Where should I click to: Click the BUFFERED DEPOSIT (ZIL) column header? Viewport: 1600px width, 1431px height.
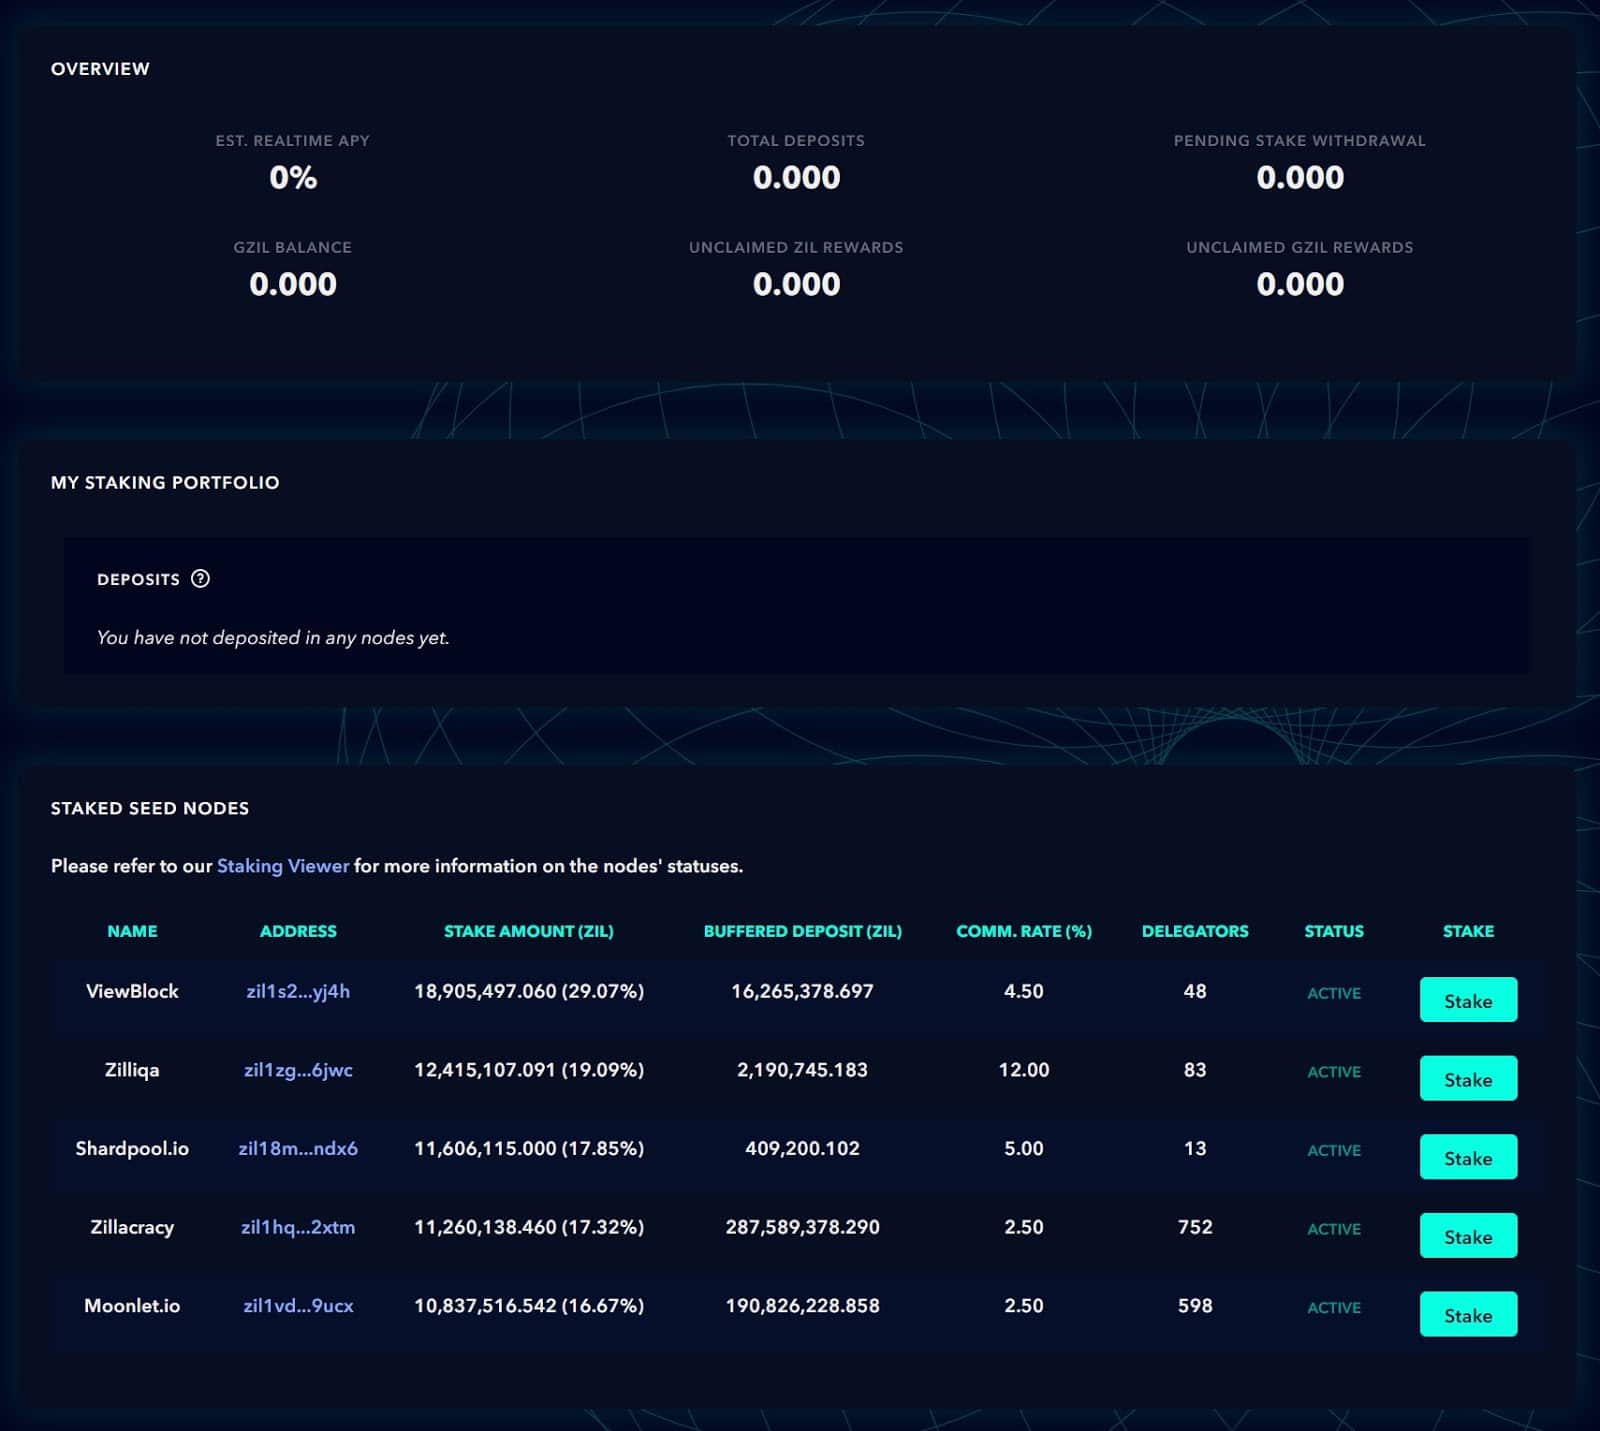tap(802, 931)
